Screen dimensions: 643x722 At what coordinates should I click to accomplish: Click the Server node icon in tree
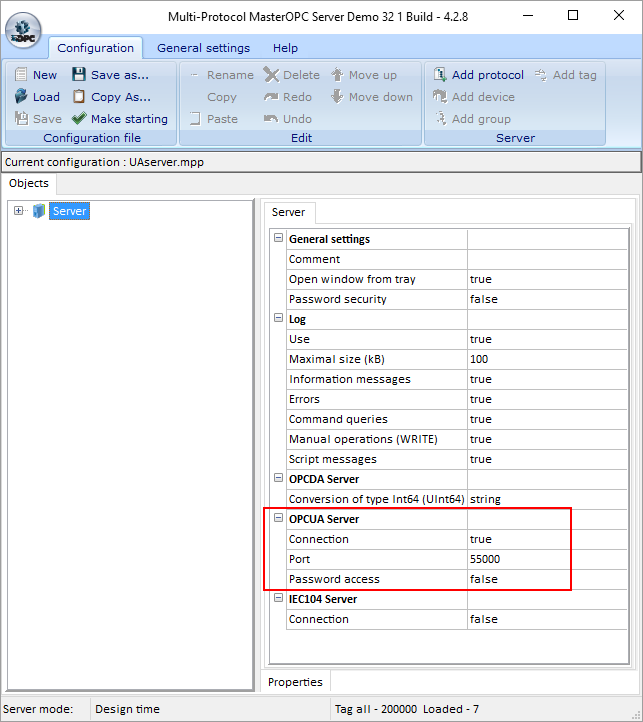tap(39, 211)
